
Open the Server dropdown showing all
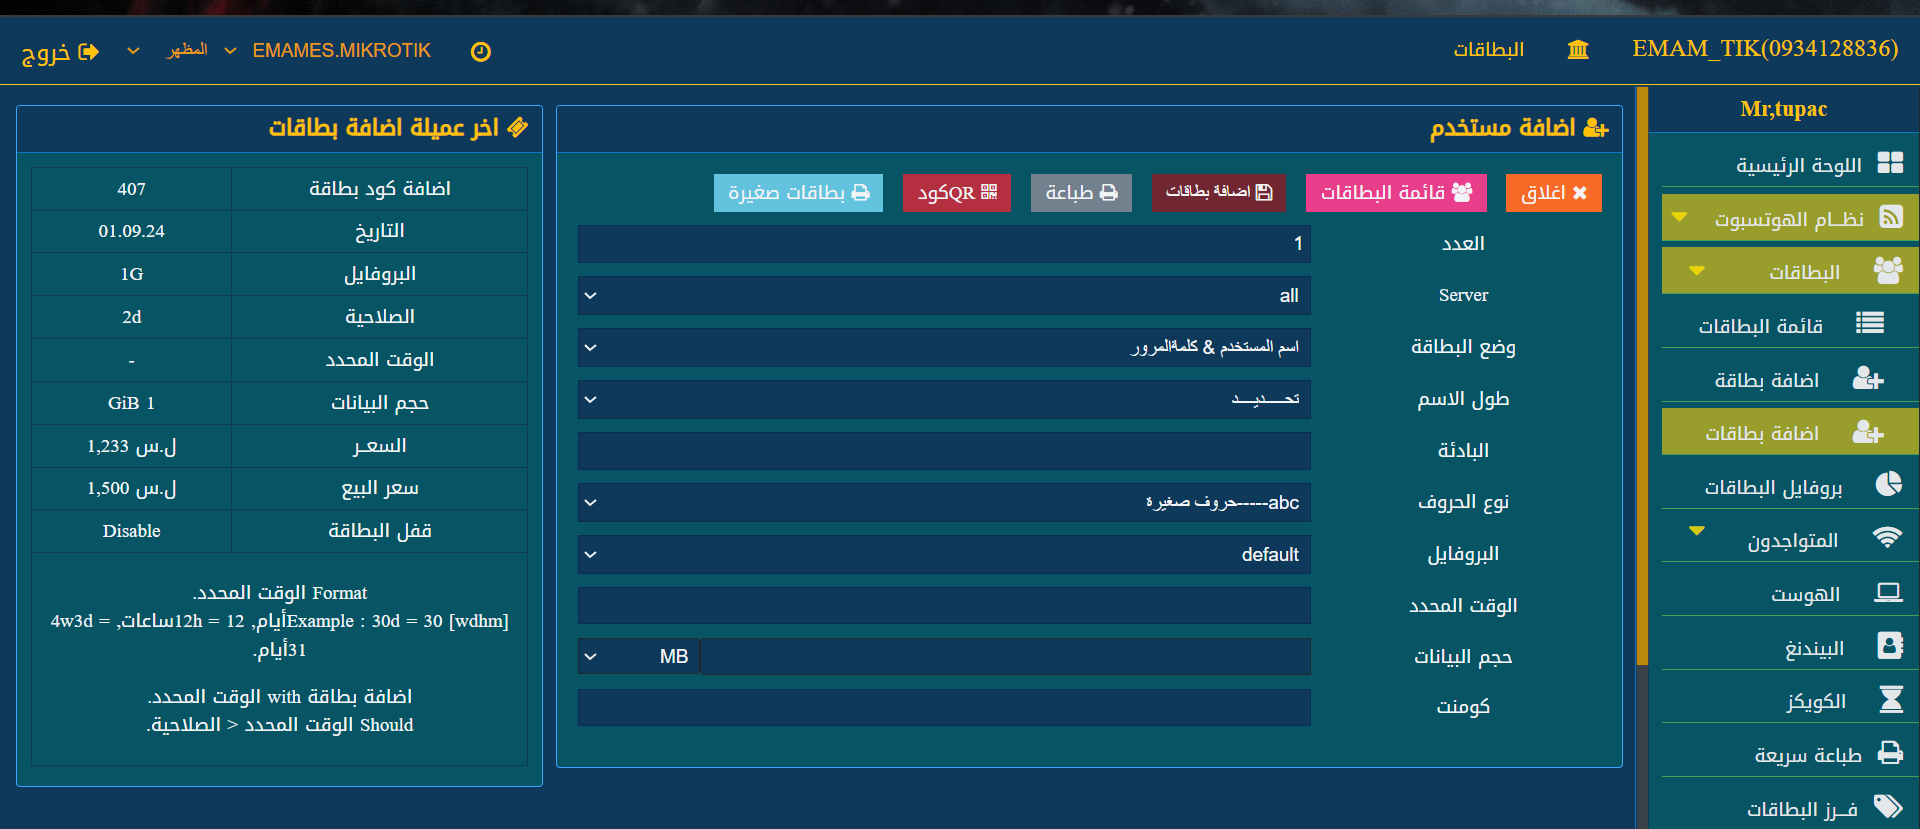click(943, 296)
